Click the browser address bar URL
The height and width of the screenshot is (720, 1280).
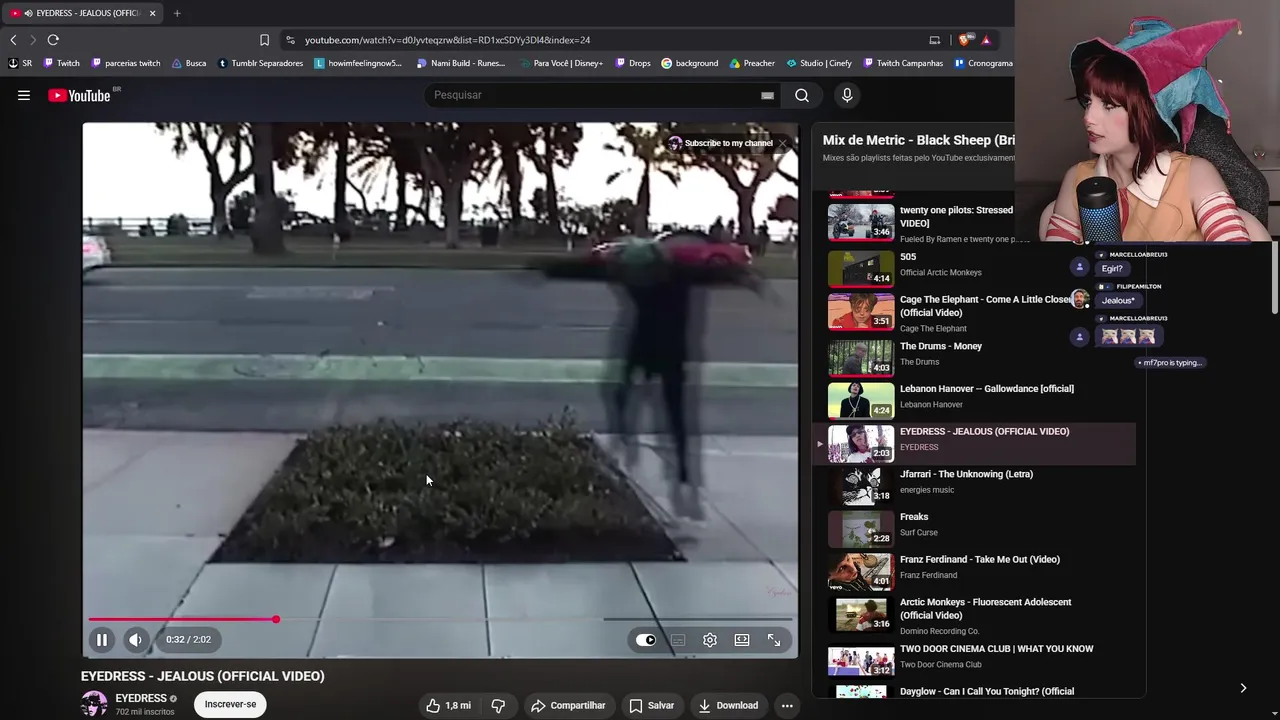click(447, 40)
